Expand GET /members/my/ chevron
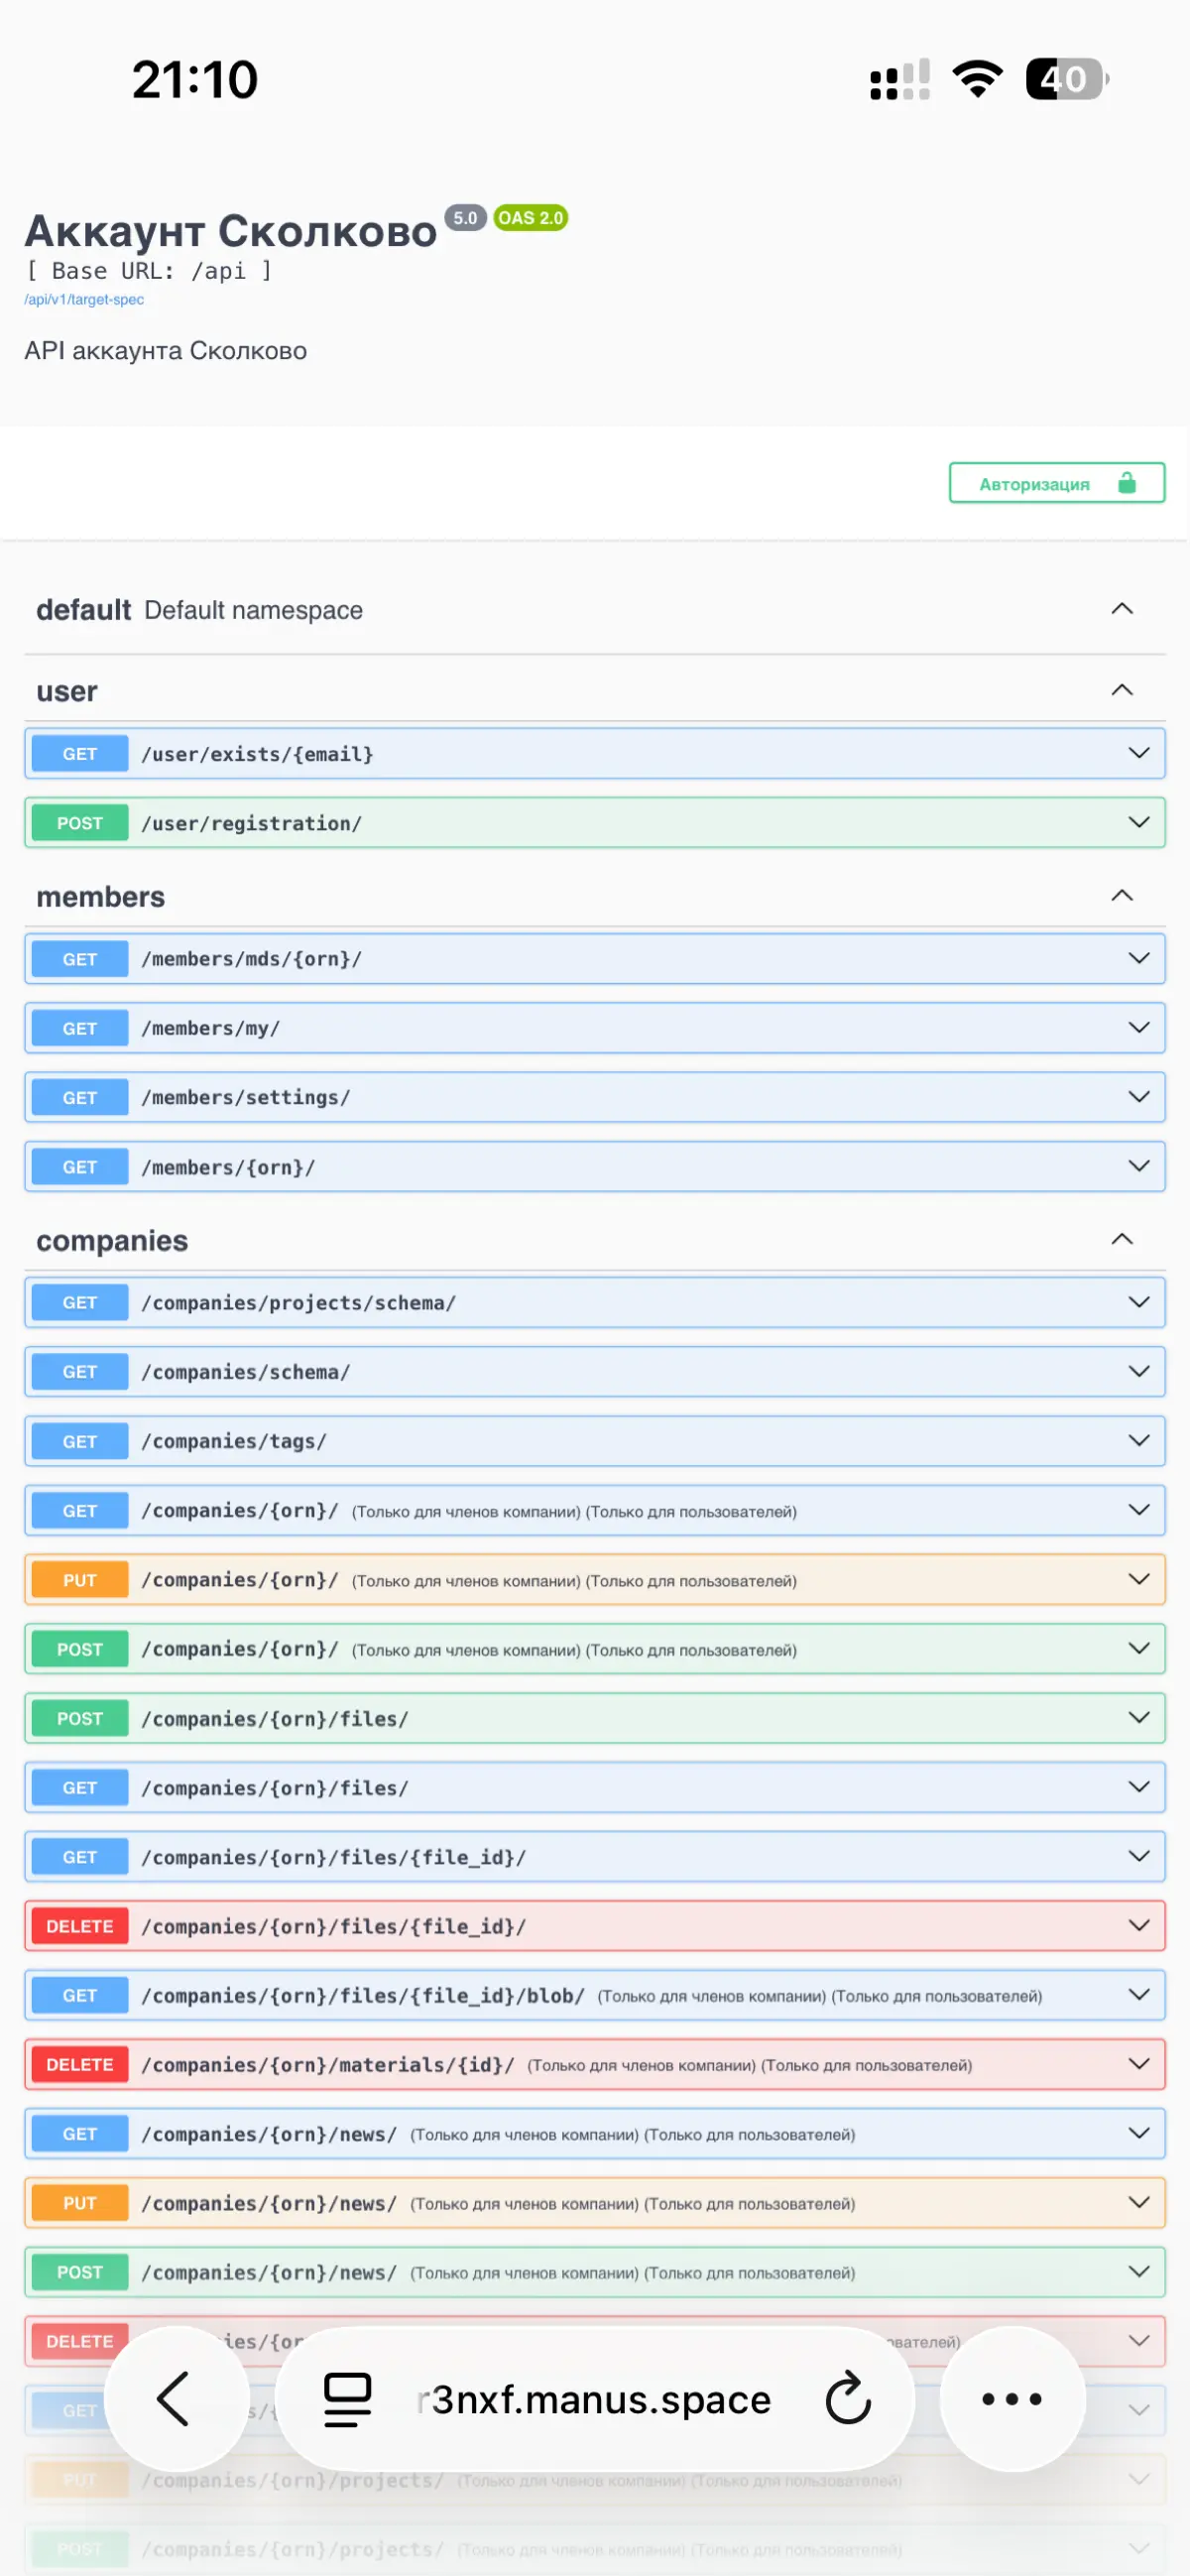Screen dimensions: 1190x2576 click(x=1139, y=1027)
